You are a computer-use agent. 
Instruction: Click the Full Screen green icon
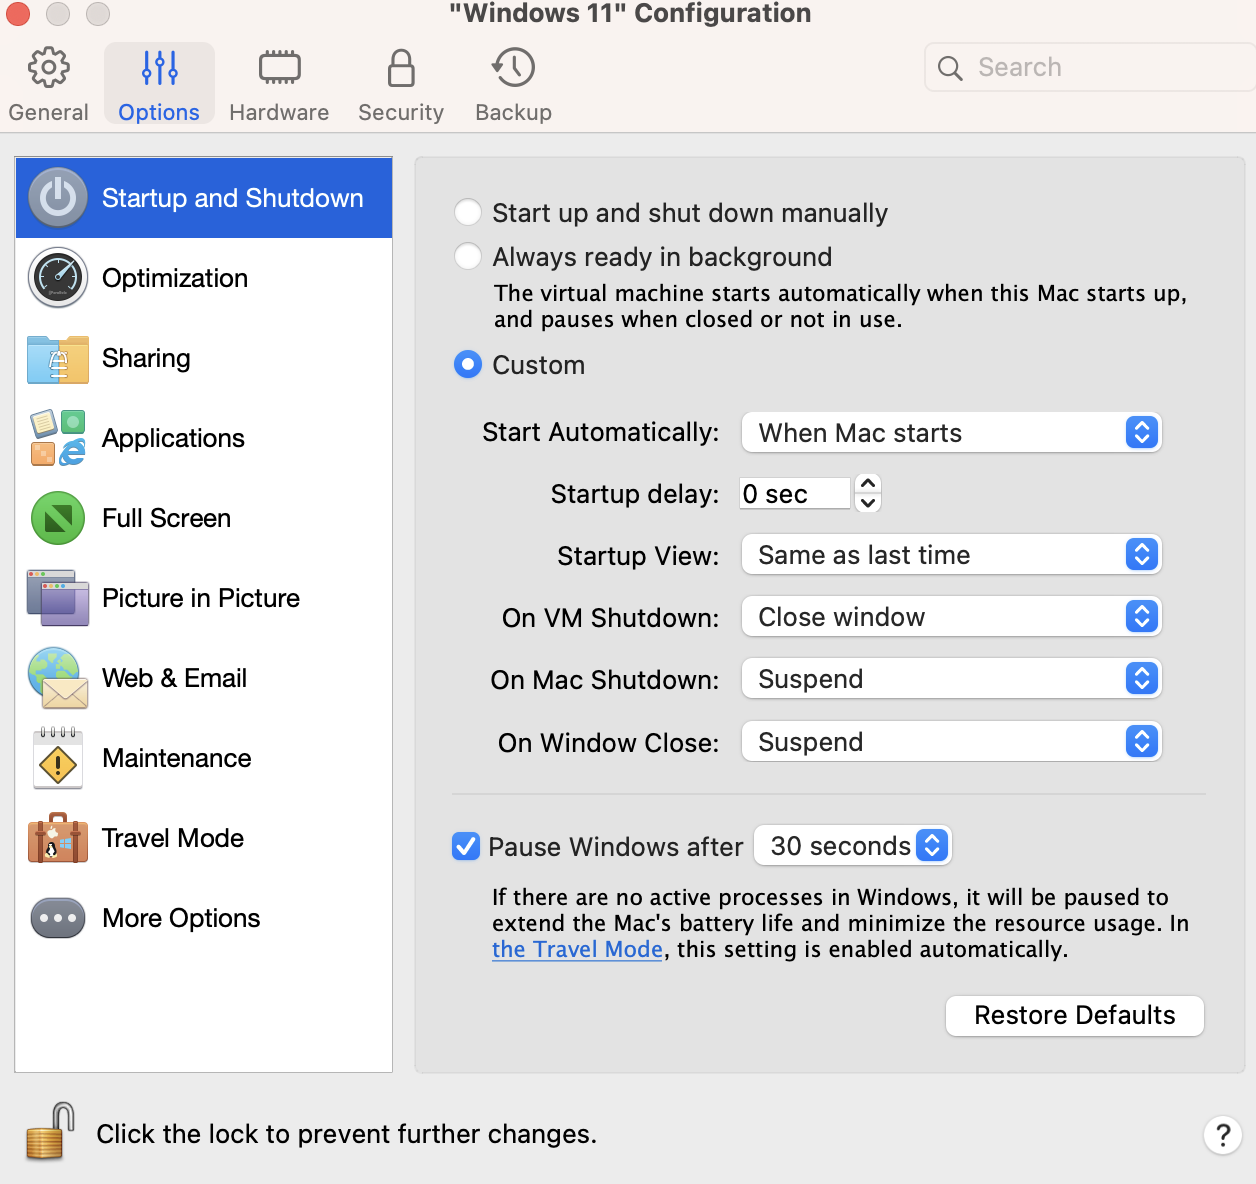(58, 518)
